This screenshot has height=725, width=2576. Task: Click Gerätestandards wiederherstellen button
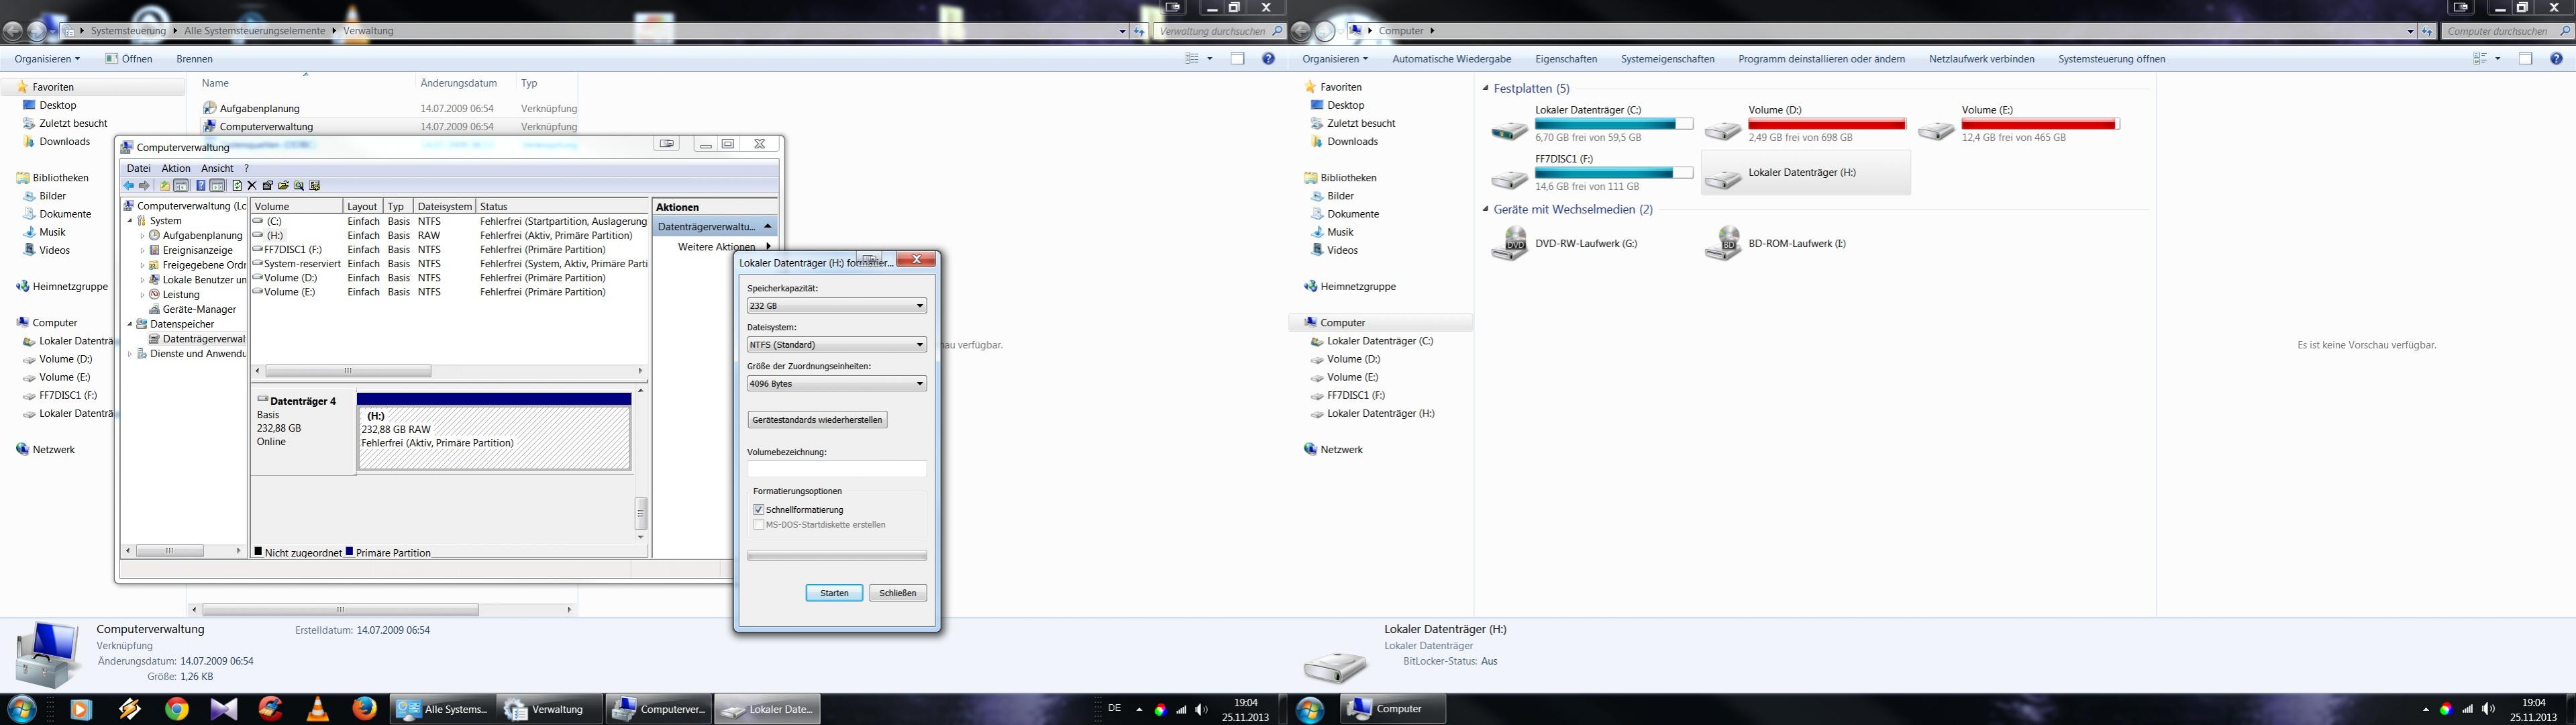coord(817,420)
